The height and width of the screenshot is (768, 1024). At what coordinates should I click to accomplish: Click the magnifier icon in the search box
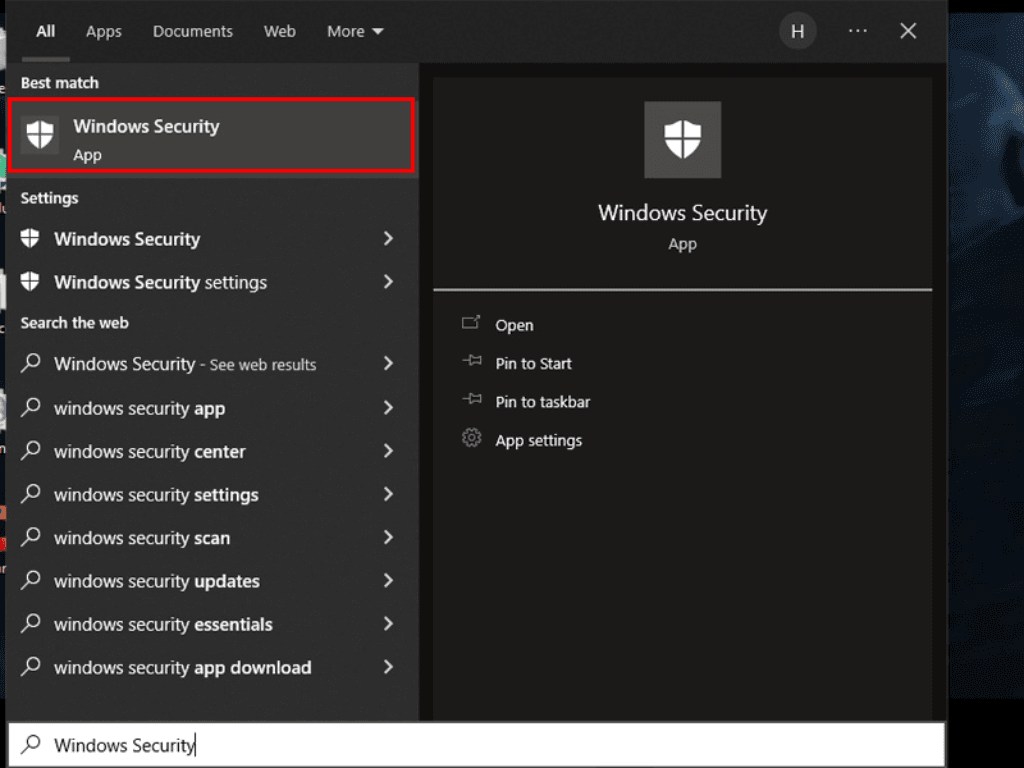pyautogui.click(x=32, y=745)
